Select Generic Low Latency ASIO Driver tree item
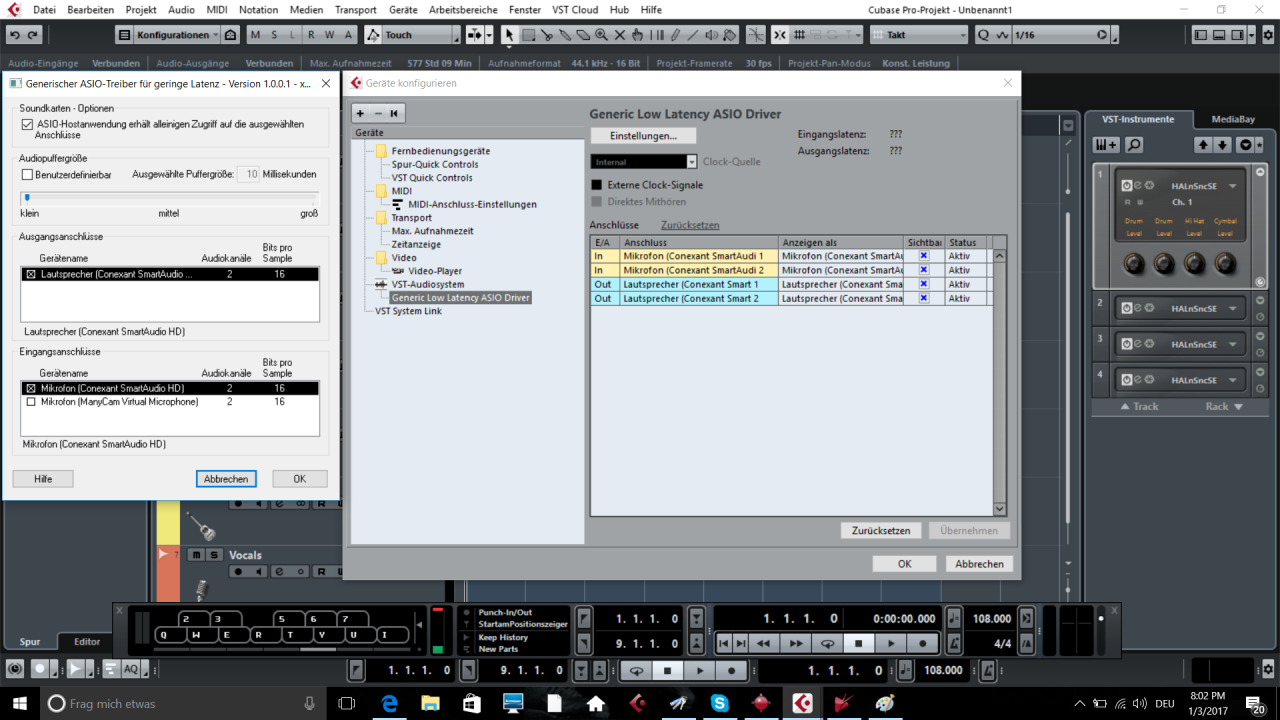The height and width of the screenshot is (720, 1280). coord(461,297)
